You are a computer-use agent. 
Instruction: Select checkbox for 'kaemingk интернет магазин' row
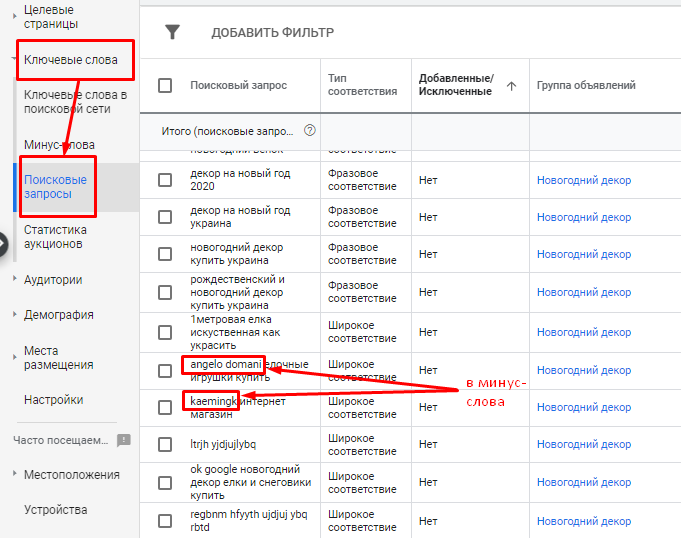click(165, 407)
